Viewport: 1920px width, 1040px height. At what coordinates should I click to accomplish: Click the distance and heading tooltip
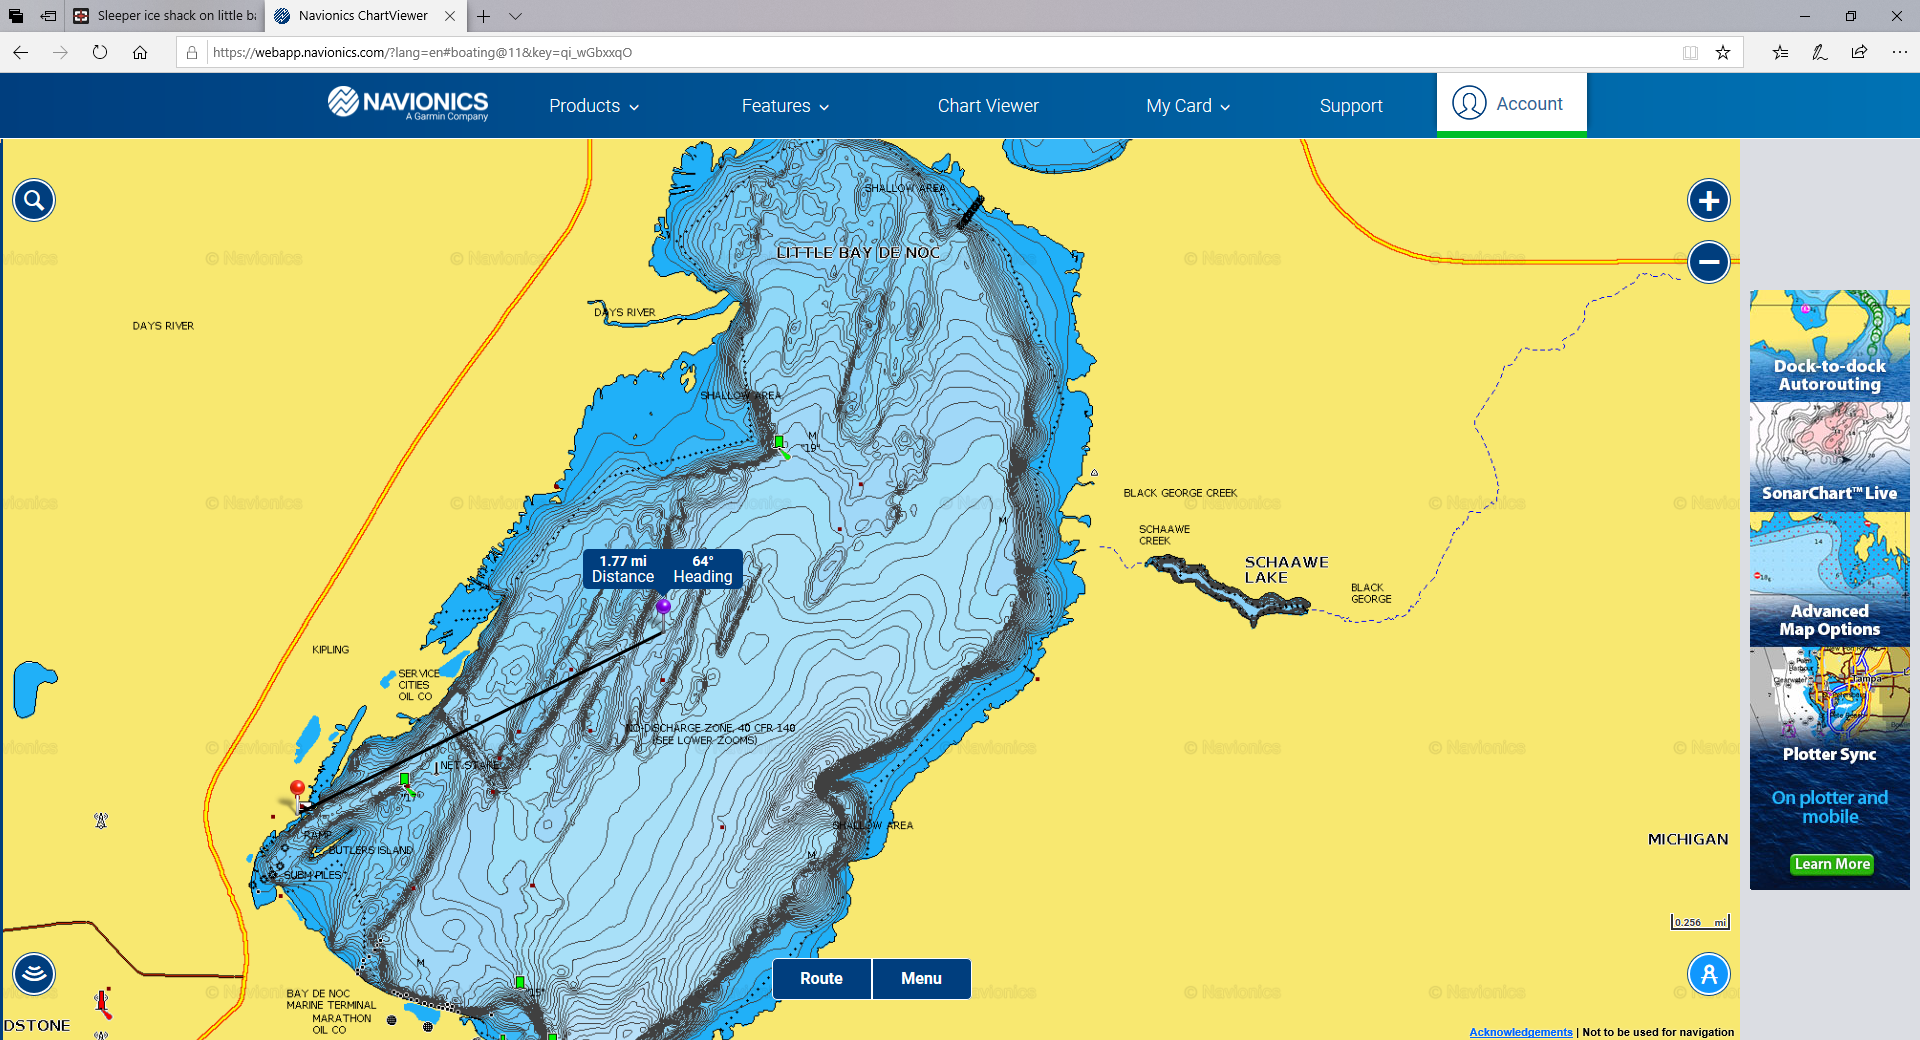pyautogui.click(x=663, y=569)
